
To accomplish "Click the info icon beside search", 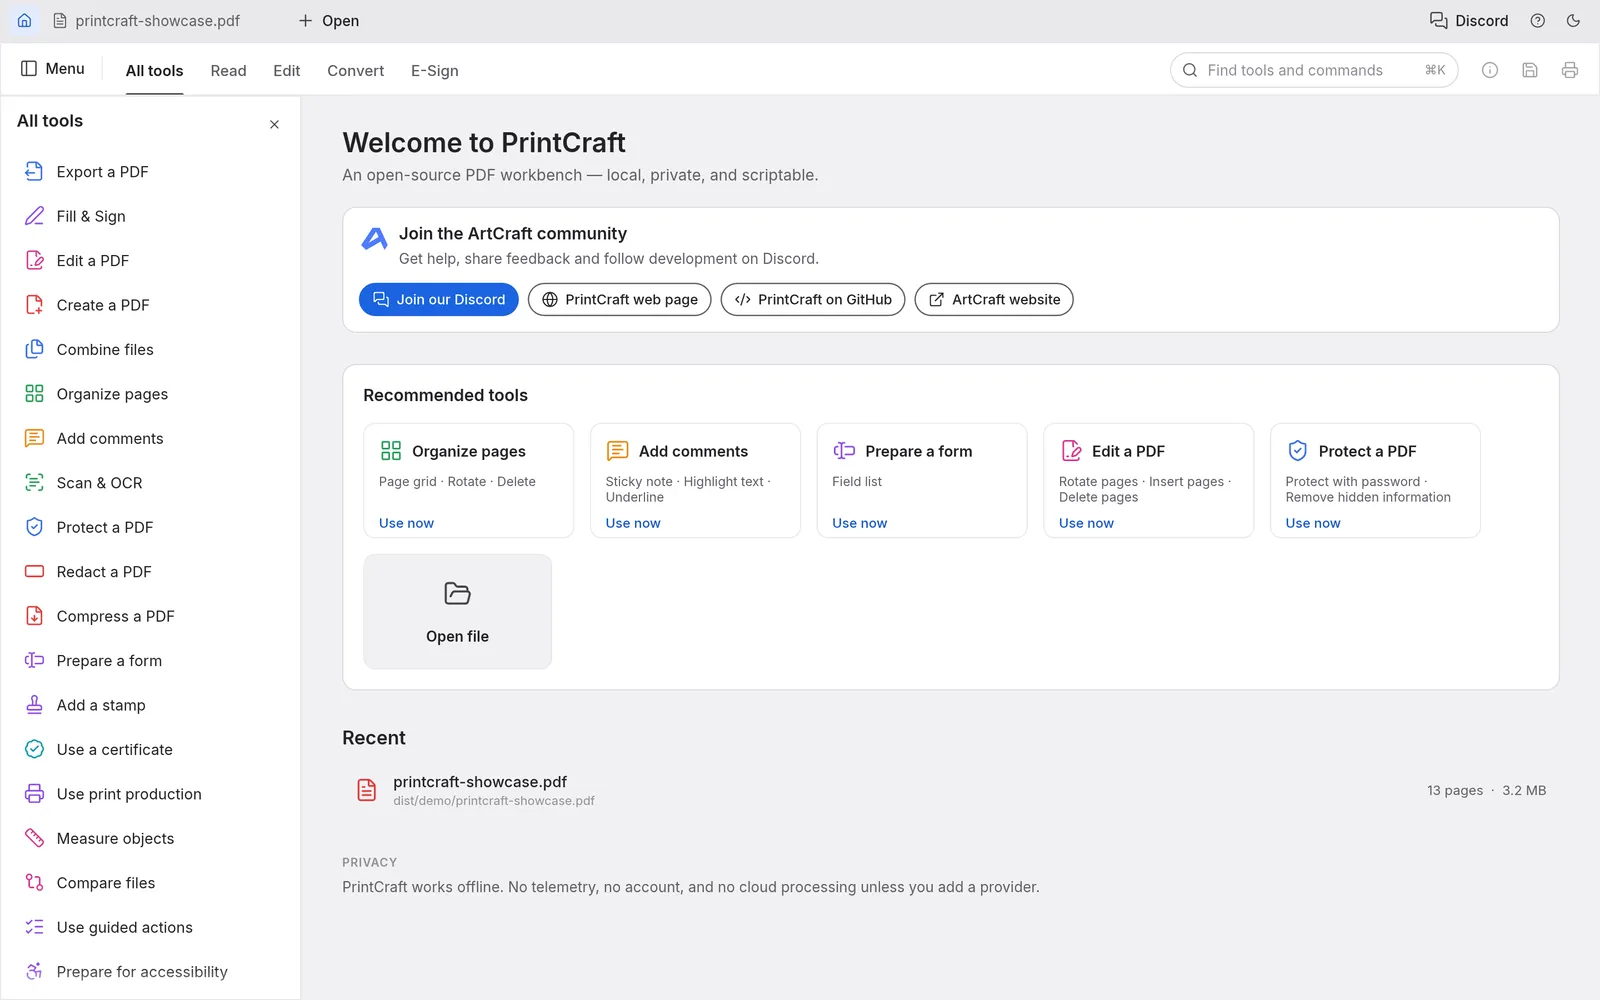I will click(x=1490, y=70).
